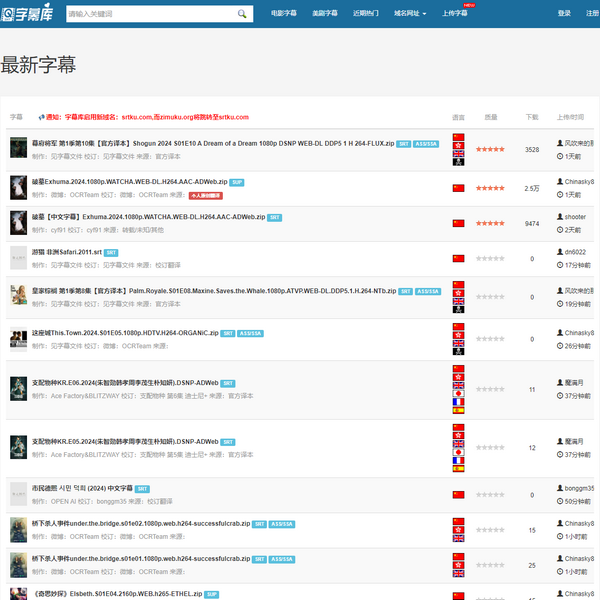Click the ASS/SSA badge on This.Town row
Image resolution: width=600 pixels, height=600 pixels.
tap(251, 333)
